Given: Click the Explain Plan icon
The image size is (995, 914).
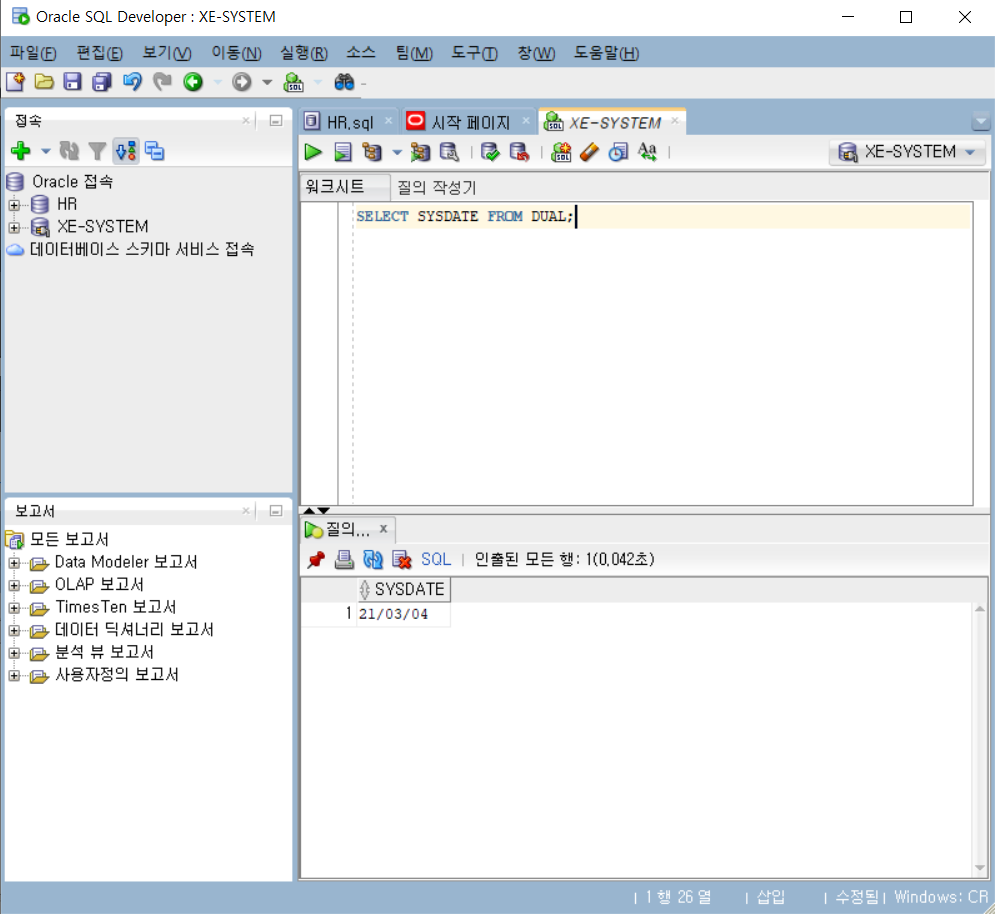Looking at the screenshot, I should [372, 152].
